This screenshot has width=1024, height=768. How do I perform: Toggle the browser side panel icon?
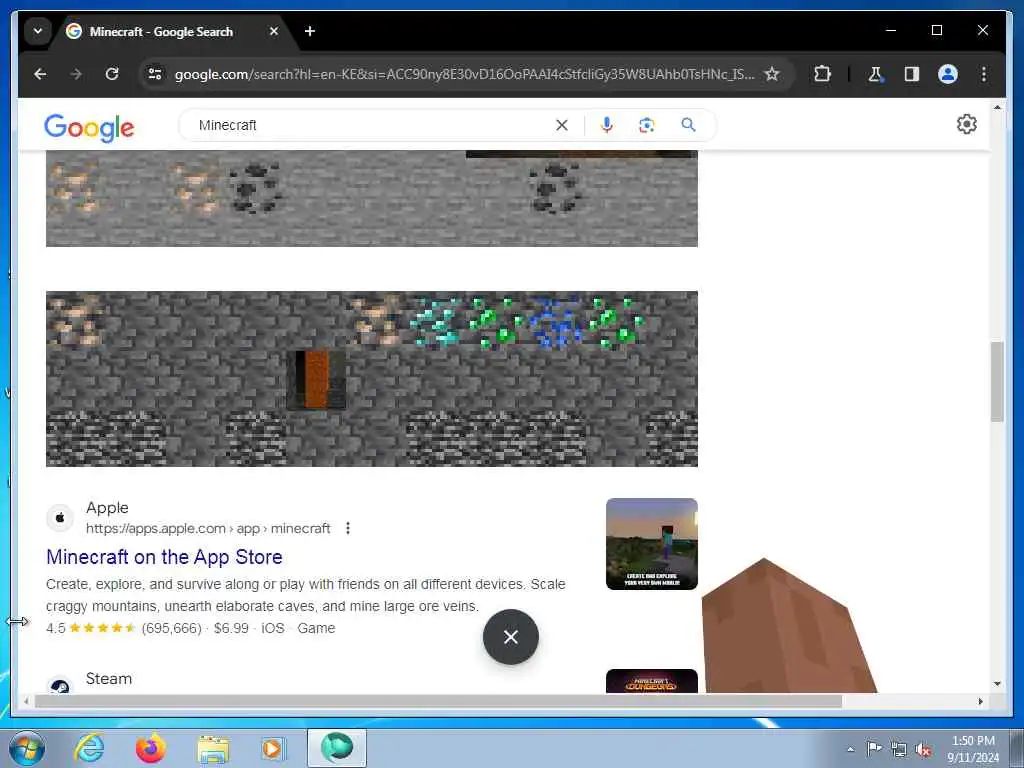click(912, 74)
